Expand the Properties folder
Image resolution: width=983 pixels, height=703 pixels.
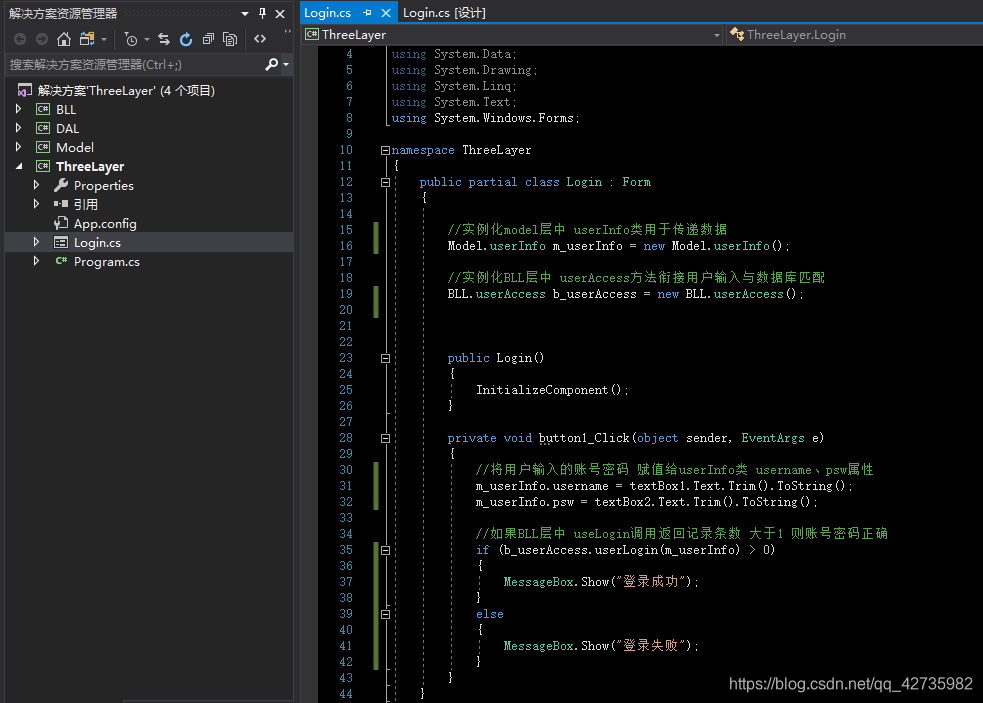pos(36,185)
